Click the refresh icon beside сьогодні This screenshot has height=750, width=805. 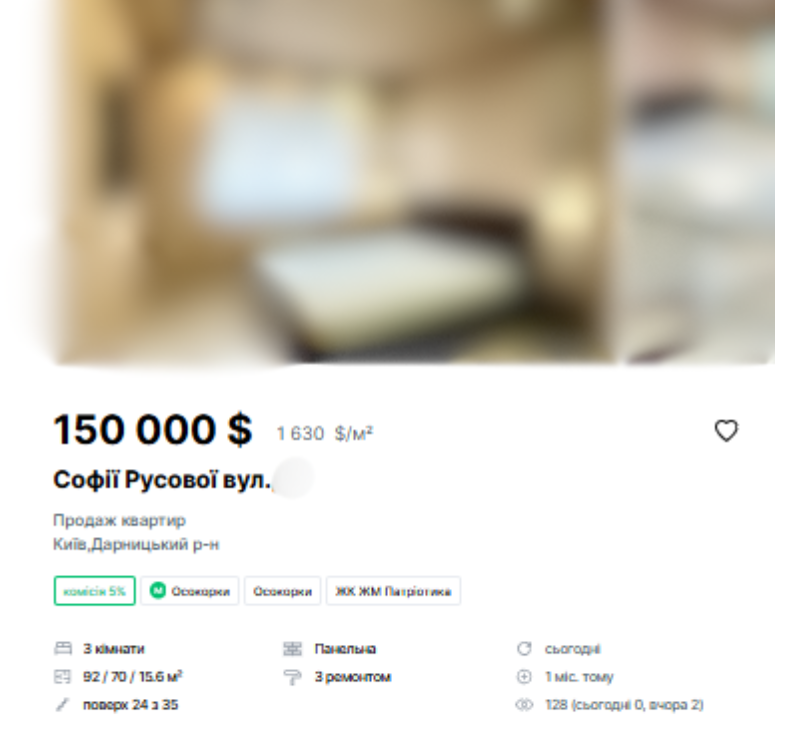point(524,648)
